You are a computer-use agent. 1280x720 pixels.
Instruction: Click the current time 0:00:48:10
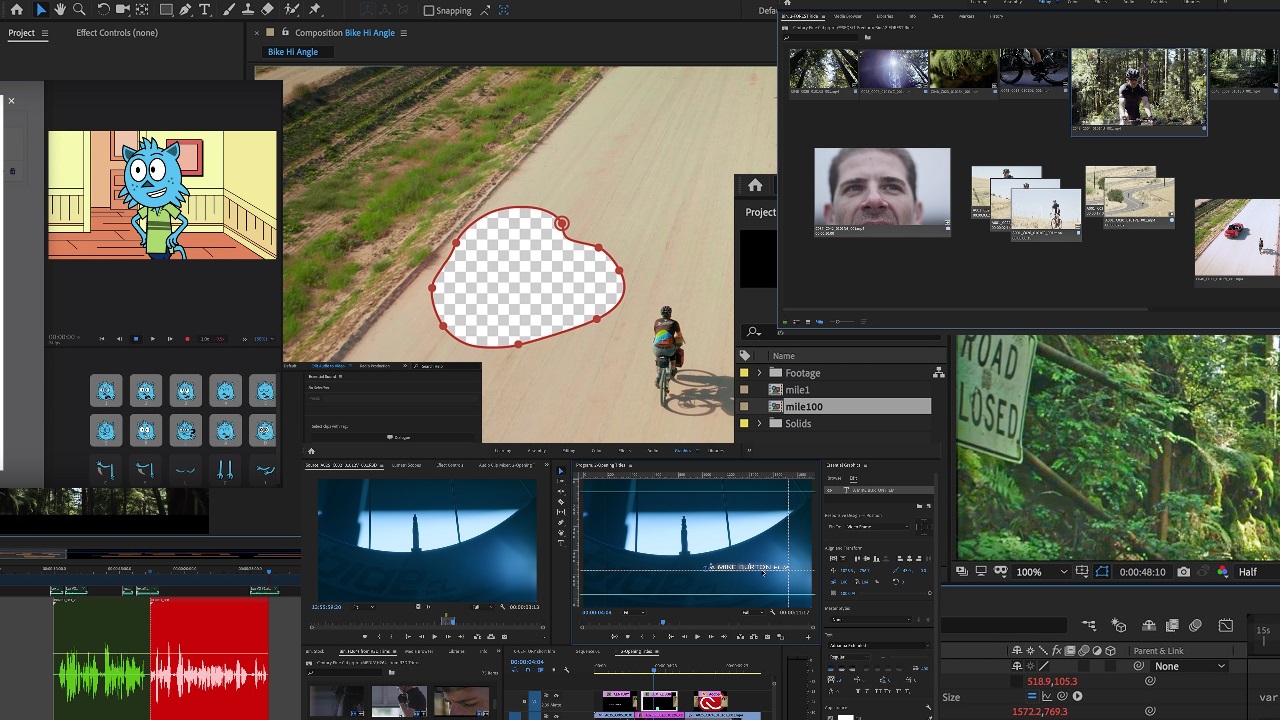[x=1143, y=572]
